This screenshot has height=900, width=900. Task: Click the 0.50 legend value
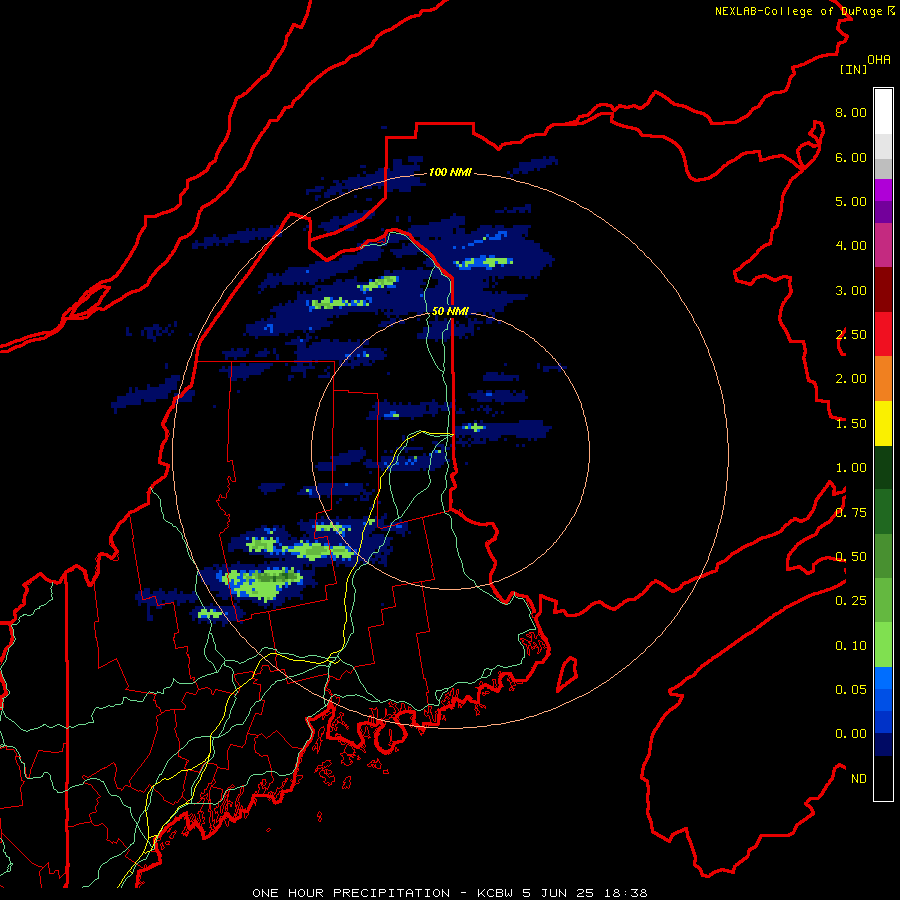click(851, 557)
